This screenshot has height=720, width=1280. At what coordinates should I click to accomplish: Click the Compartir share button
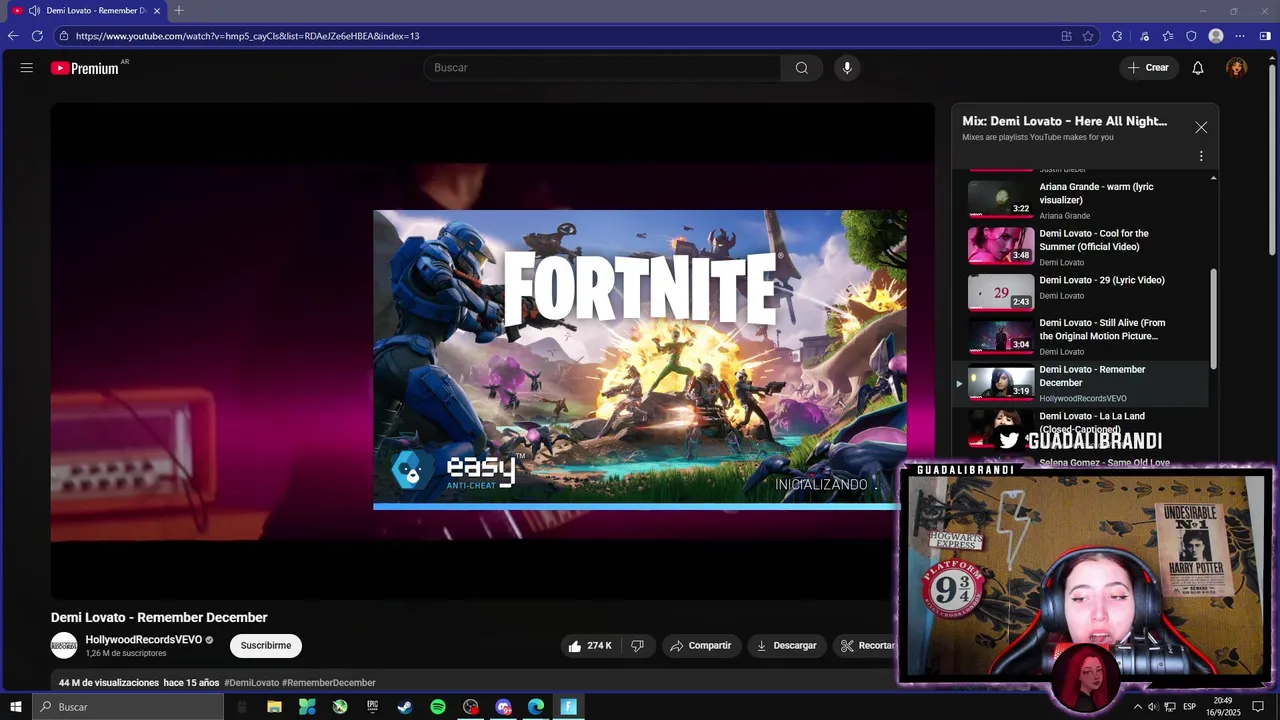[x=701, y=646]
